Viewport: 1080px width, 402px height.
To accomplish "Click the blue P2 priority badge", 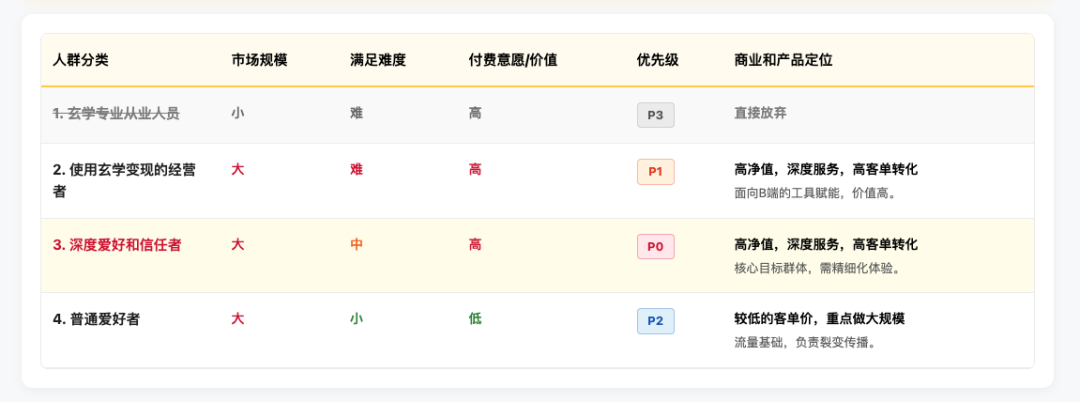I will click(x=655, y=320).
